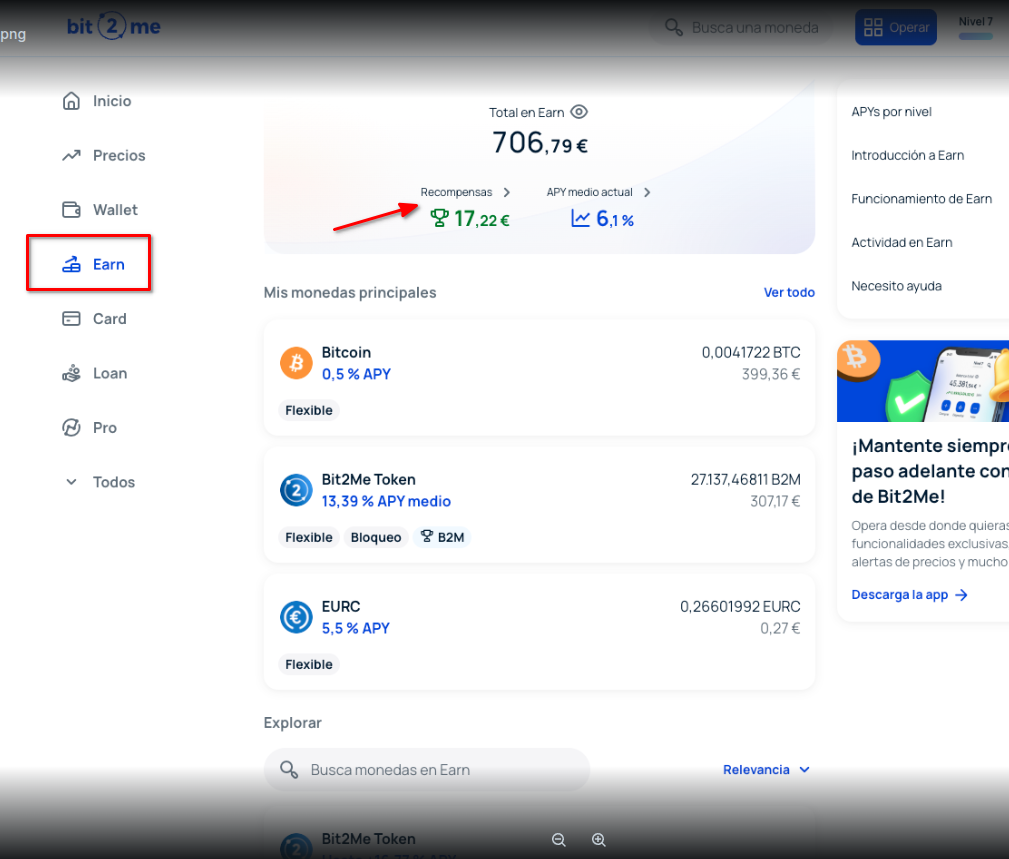Open Necesito ayuda link
This screenshot has height=859, width=1009.
[x=896, y=286]
